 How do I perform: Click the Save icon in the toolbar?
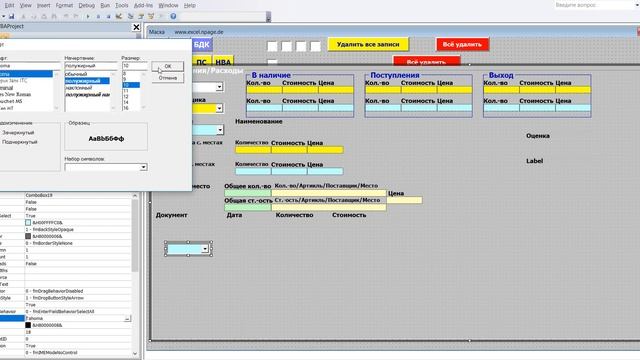[12, 16]
